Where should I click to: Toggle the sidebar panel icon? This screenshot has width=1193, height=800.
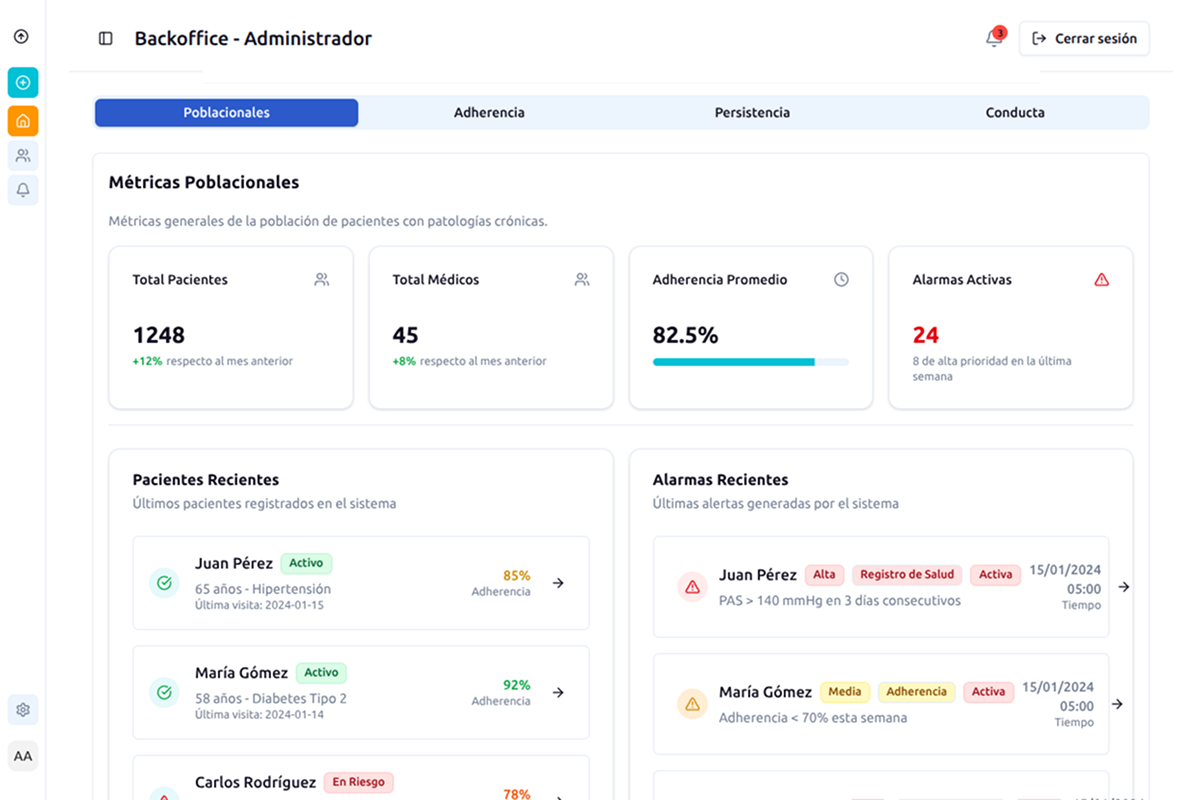pos(106,39)
